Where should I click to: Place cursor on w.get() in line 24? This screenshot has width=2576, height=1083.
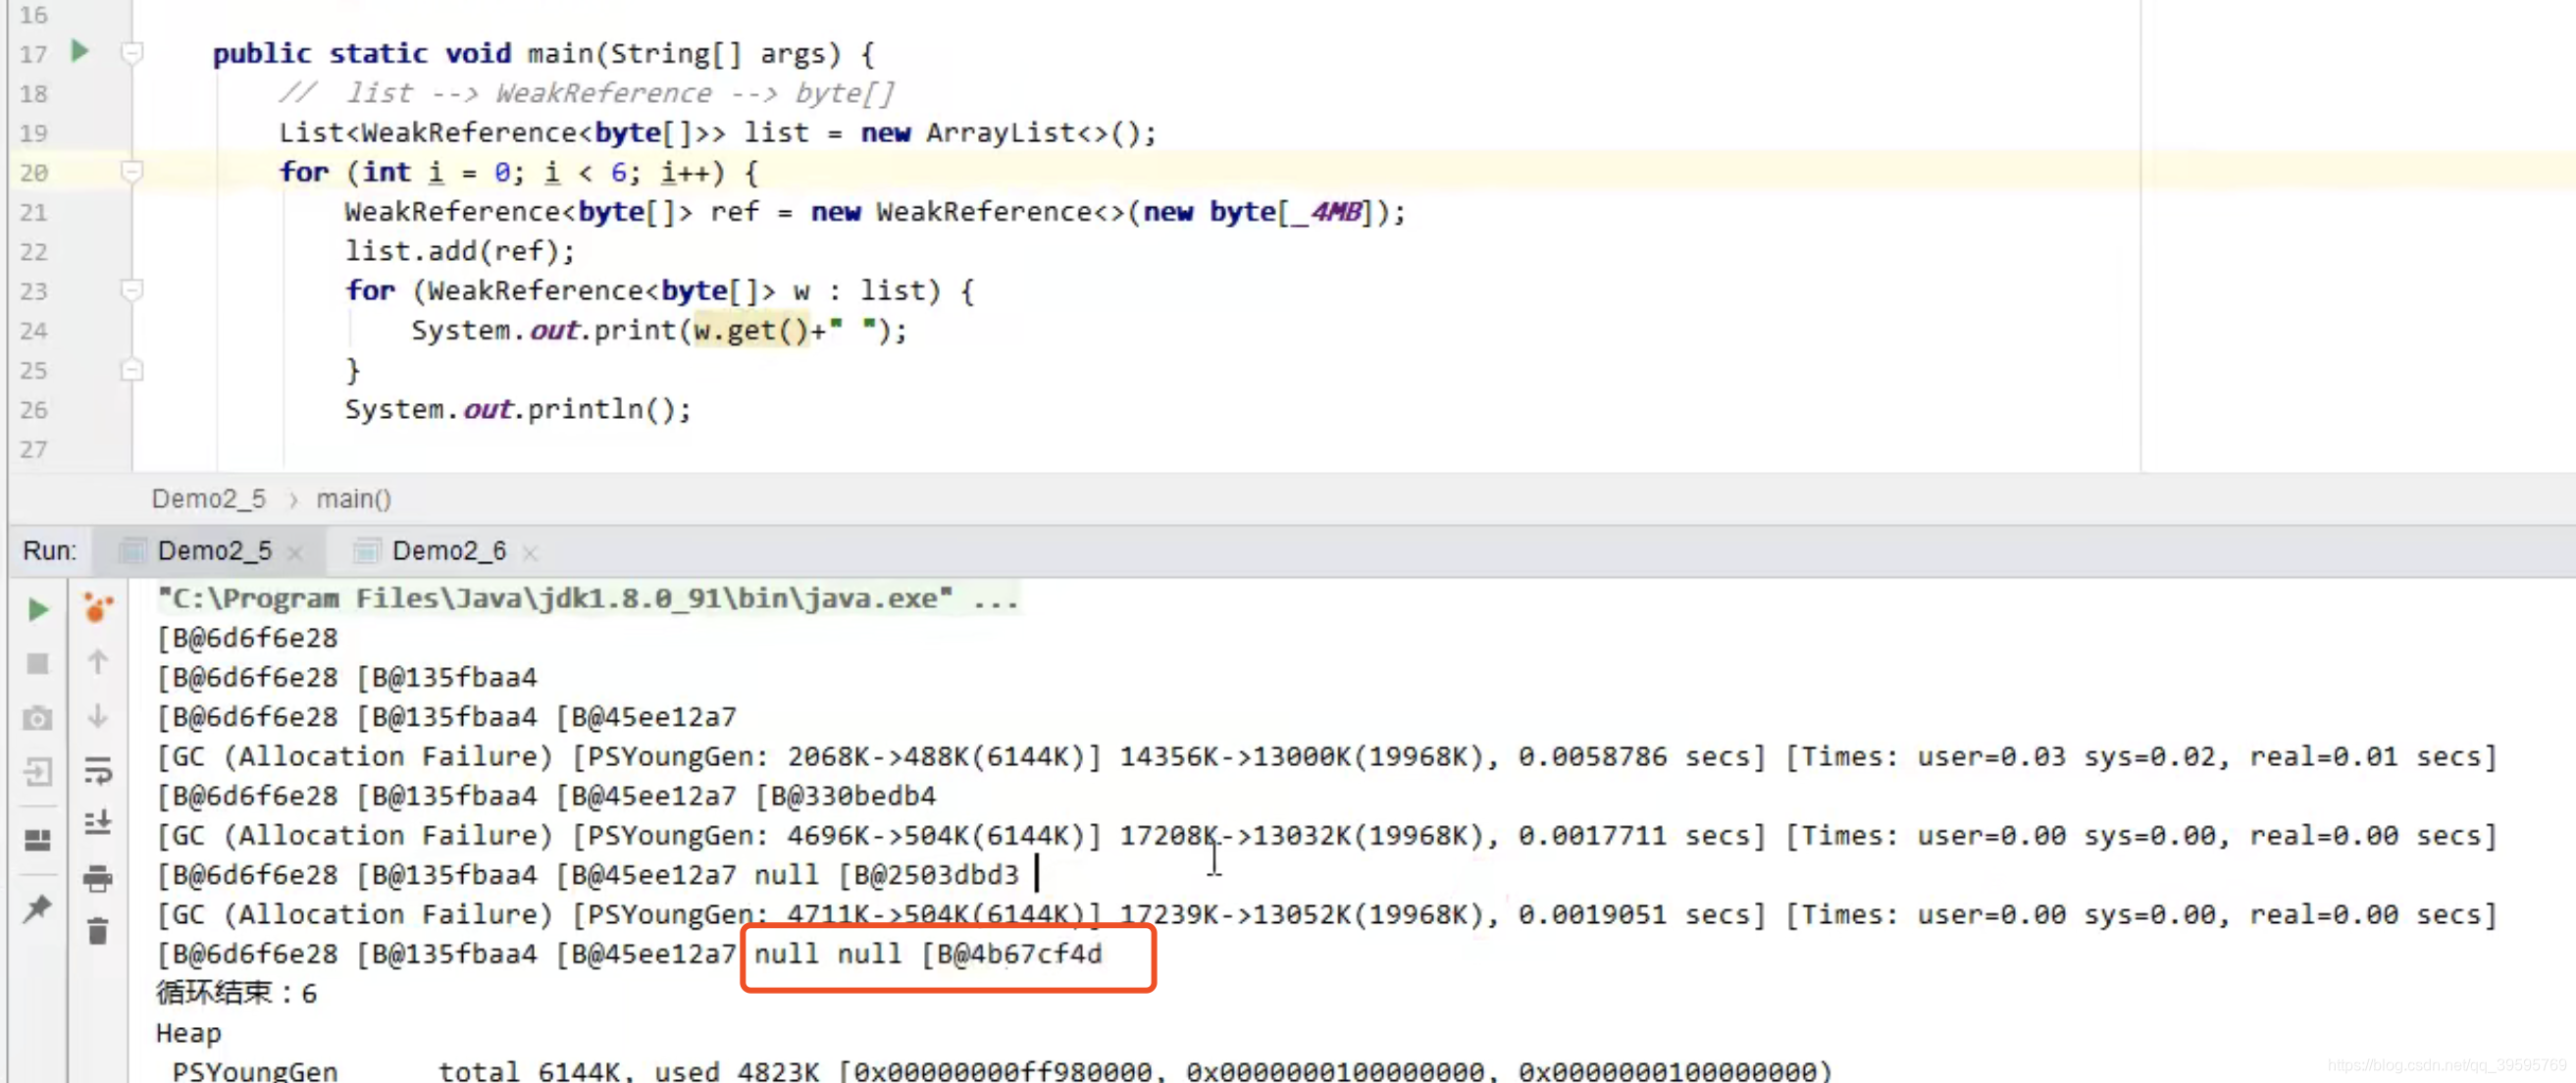752,331
